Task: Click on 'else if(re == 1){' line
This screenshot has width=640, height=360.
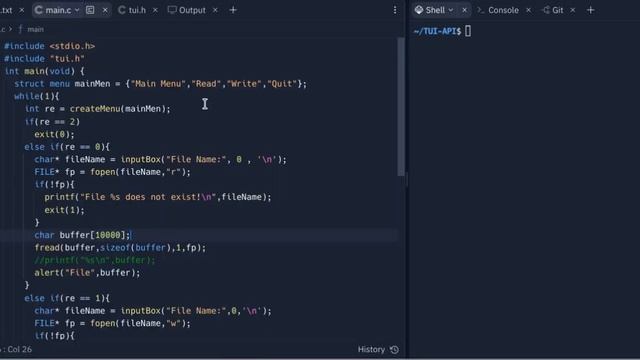Action: 67,298
